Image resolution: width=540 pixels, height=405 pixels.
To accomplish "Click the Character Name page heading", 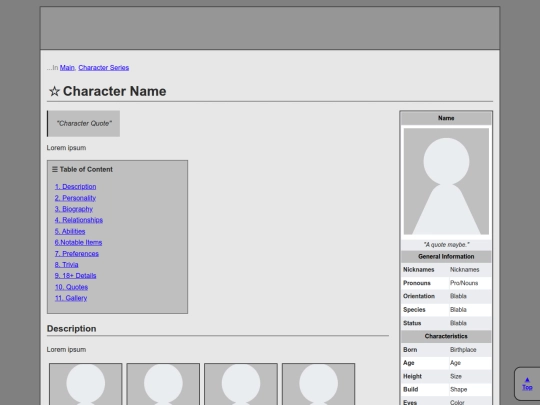I will click(114, 92).
